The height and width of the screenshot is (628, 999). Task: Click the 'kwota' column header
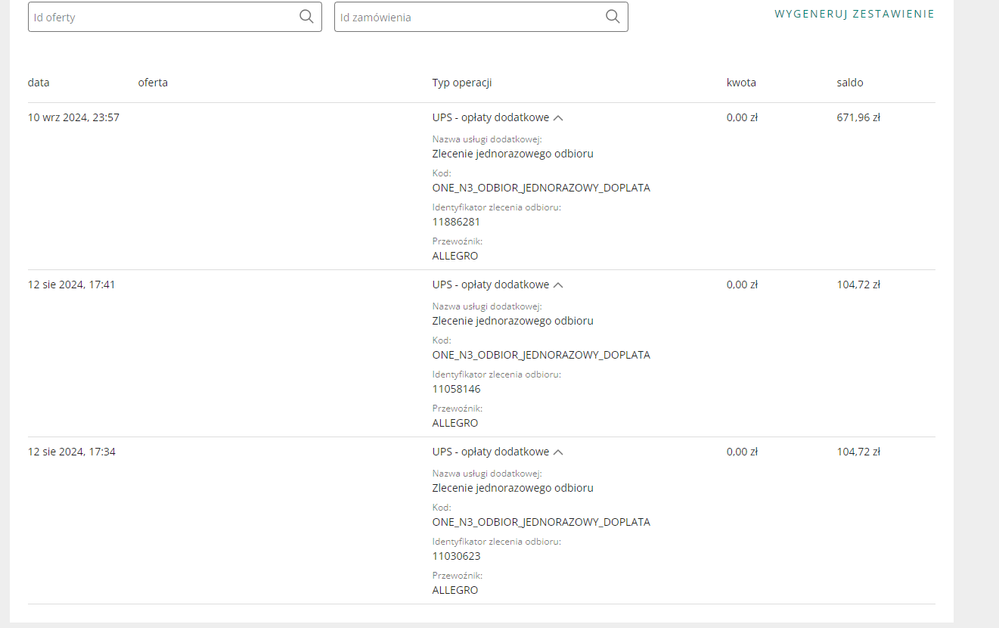tap(741, 83)
